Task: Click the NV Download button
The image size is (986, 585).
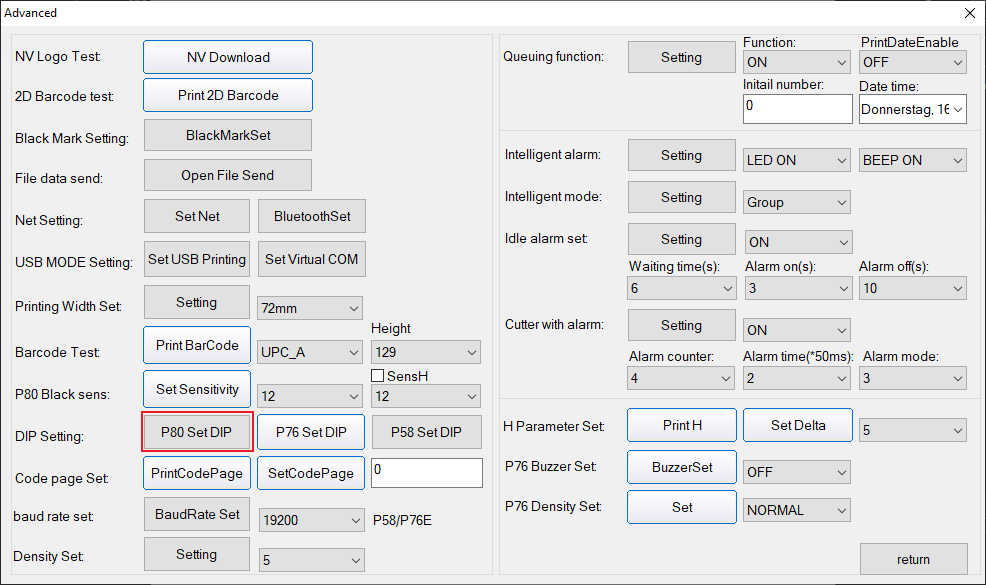Action: [227, 57]
